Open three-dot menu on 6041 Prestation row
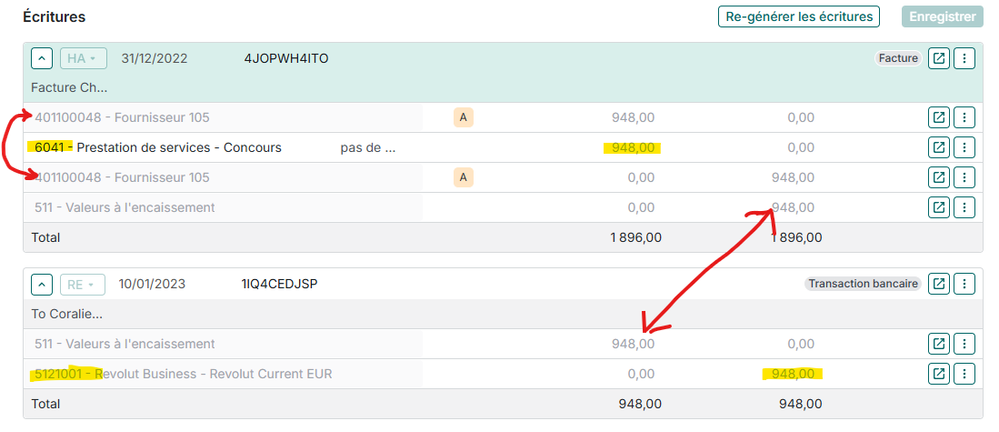 click(964, 148)
